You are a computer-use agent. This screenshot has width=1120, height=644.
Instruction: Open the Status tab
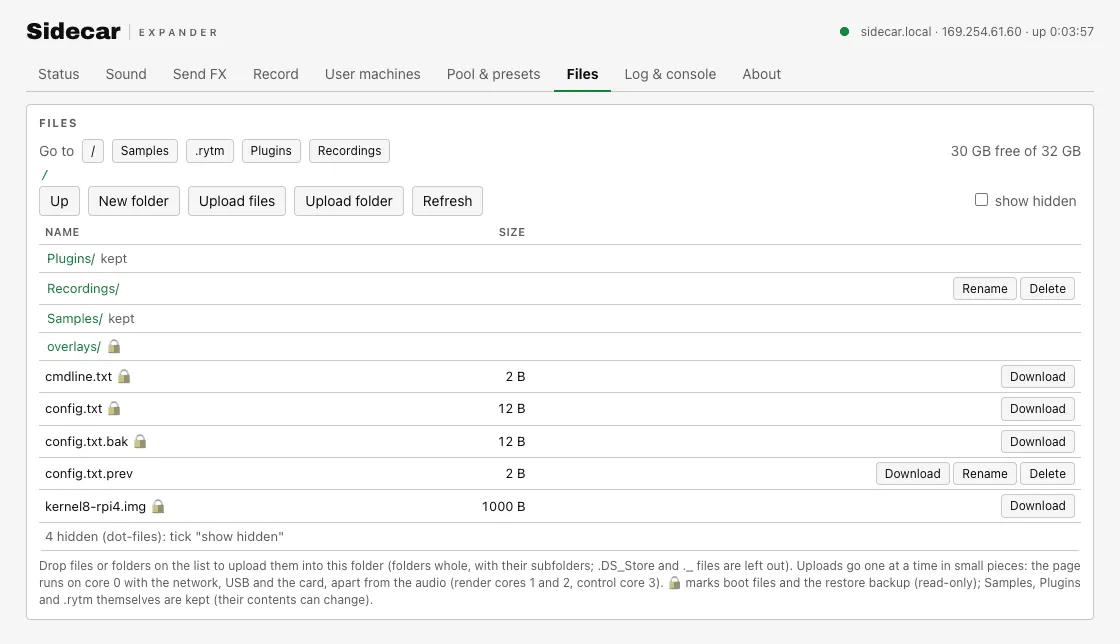[59, 74]
